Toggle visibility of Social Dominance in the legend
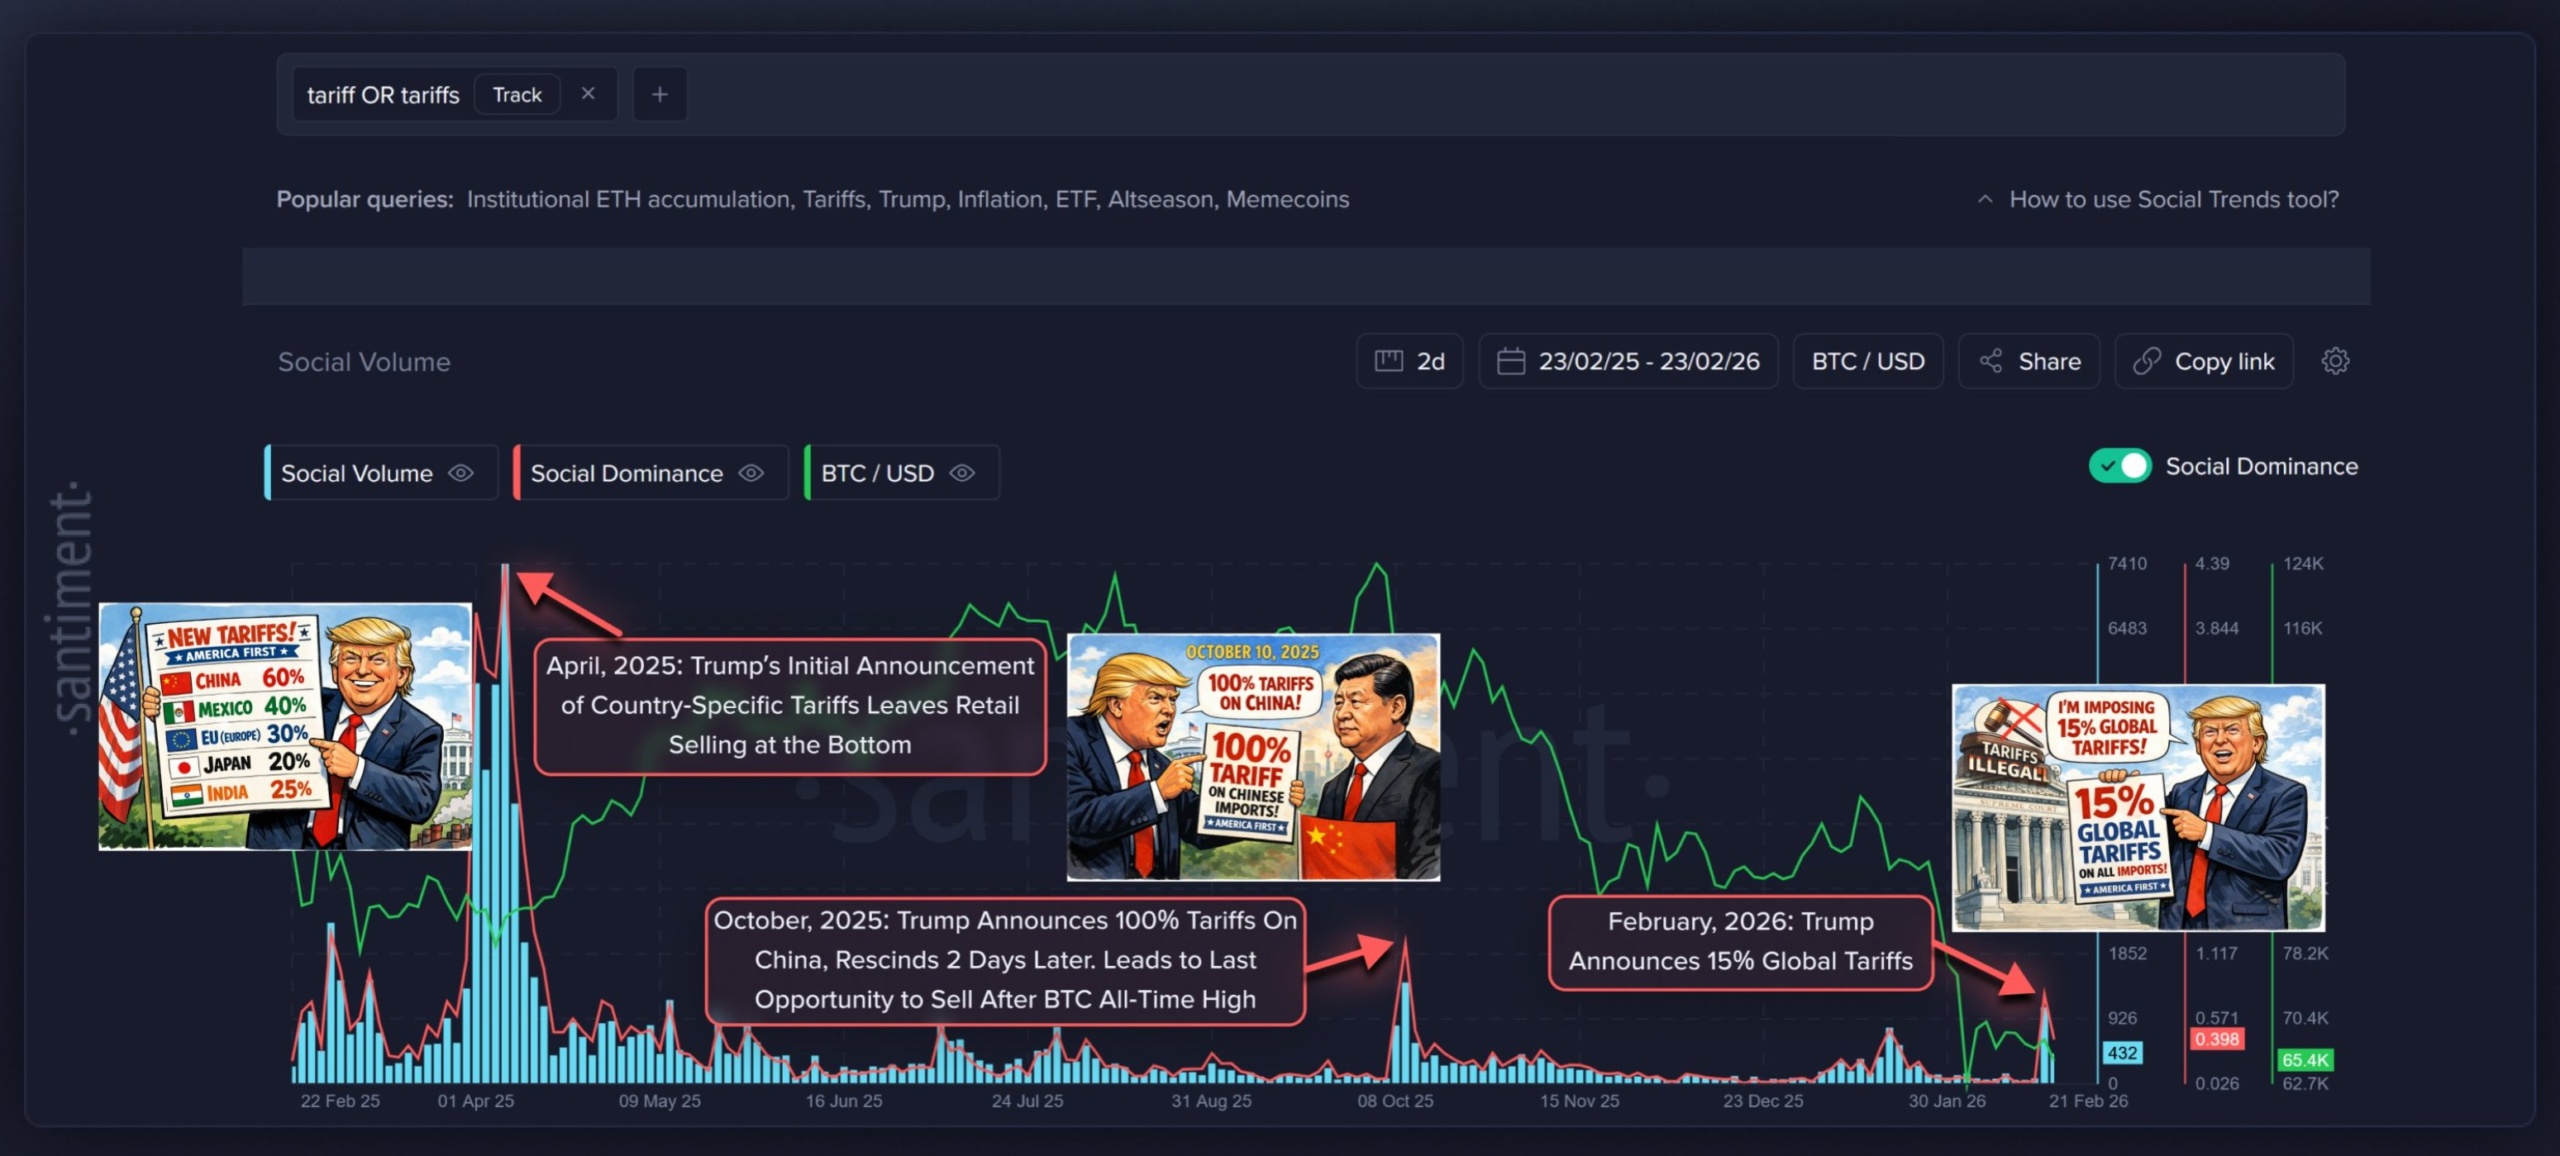This screenshot has width=2560, height=1156. click(754, 472)
